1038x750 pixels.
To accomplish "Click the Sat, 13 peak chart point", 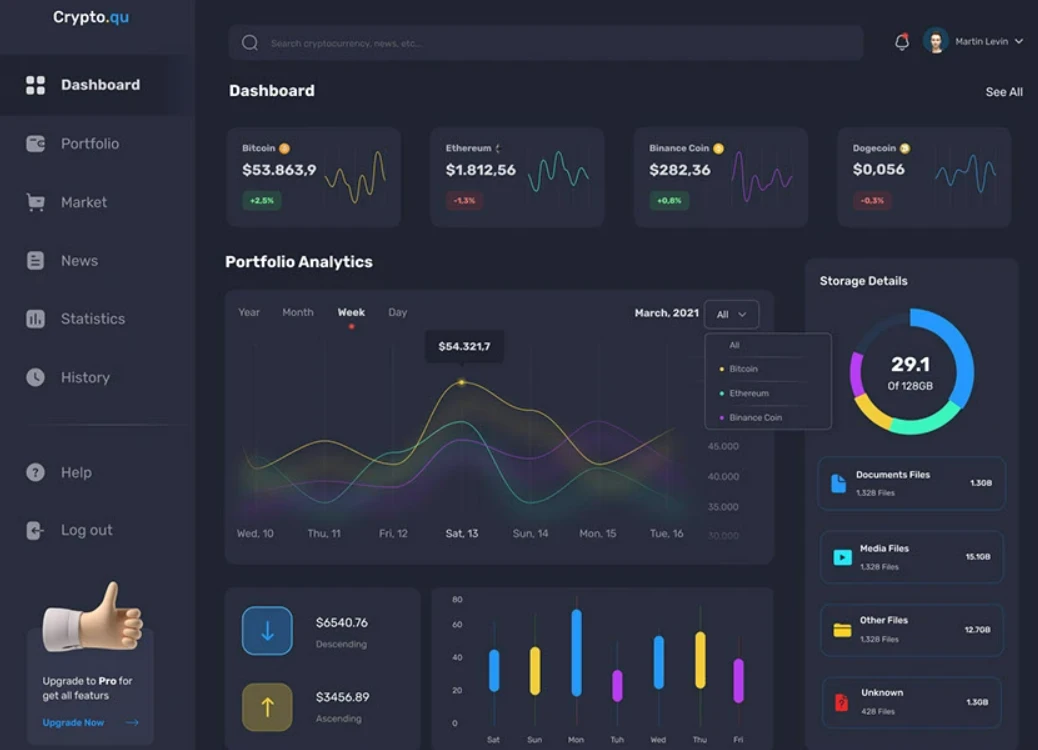I will coord(461,382).
